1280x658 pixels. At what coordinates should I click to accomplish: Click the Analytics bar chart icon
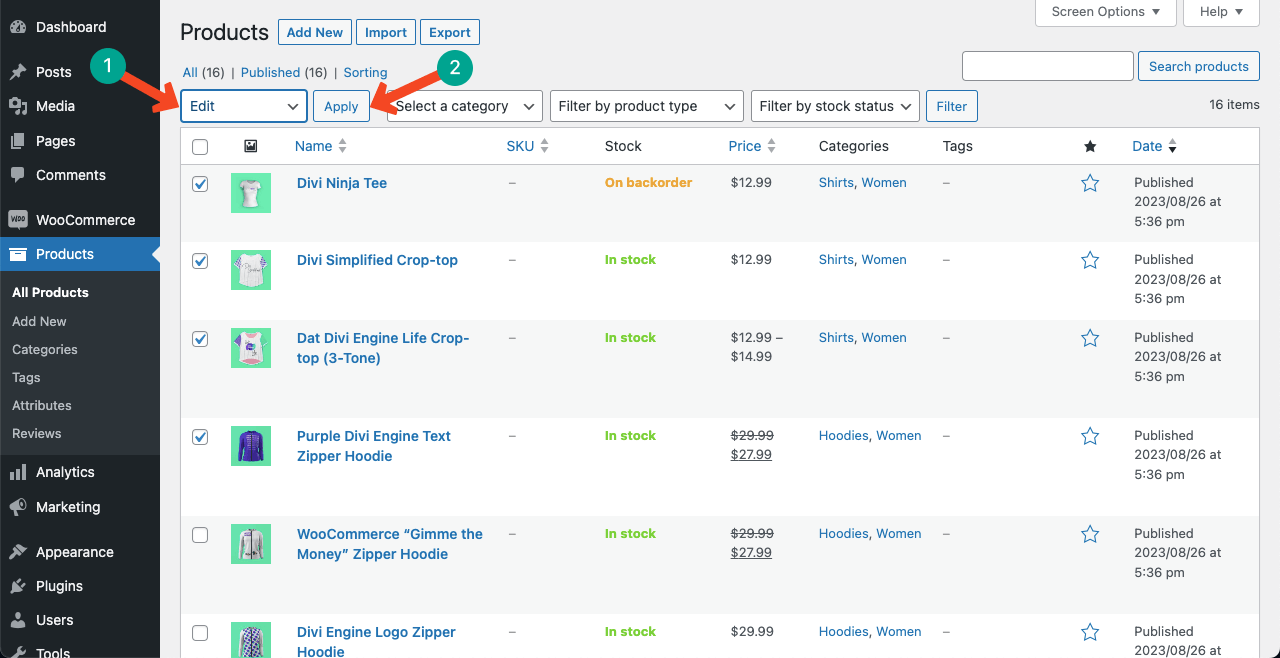pyautogui.click(x=18, y=472)
